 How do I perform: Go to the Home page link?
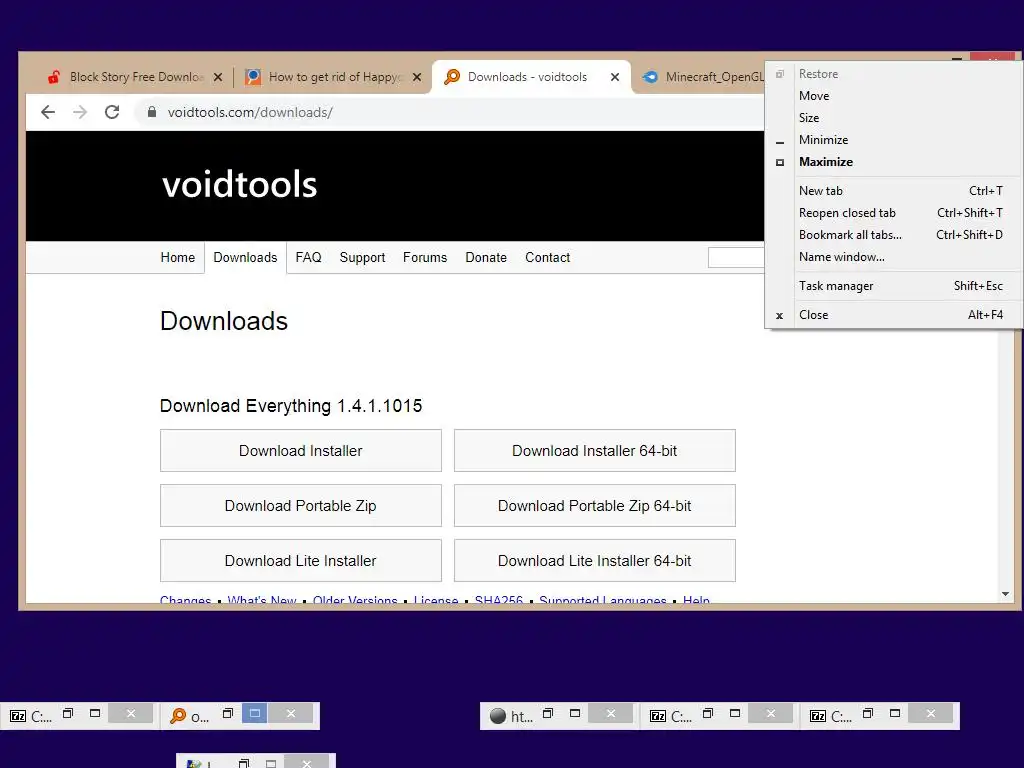click(x=178, y=257)
